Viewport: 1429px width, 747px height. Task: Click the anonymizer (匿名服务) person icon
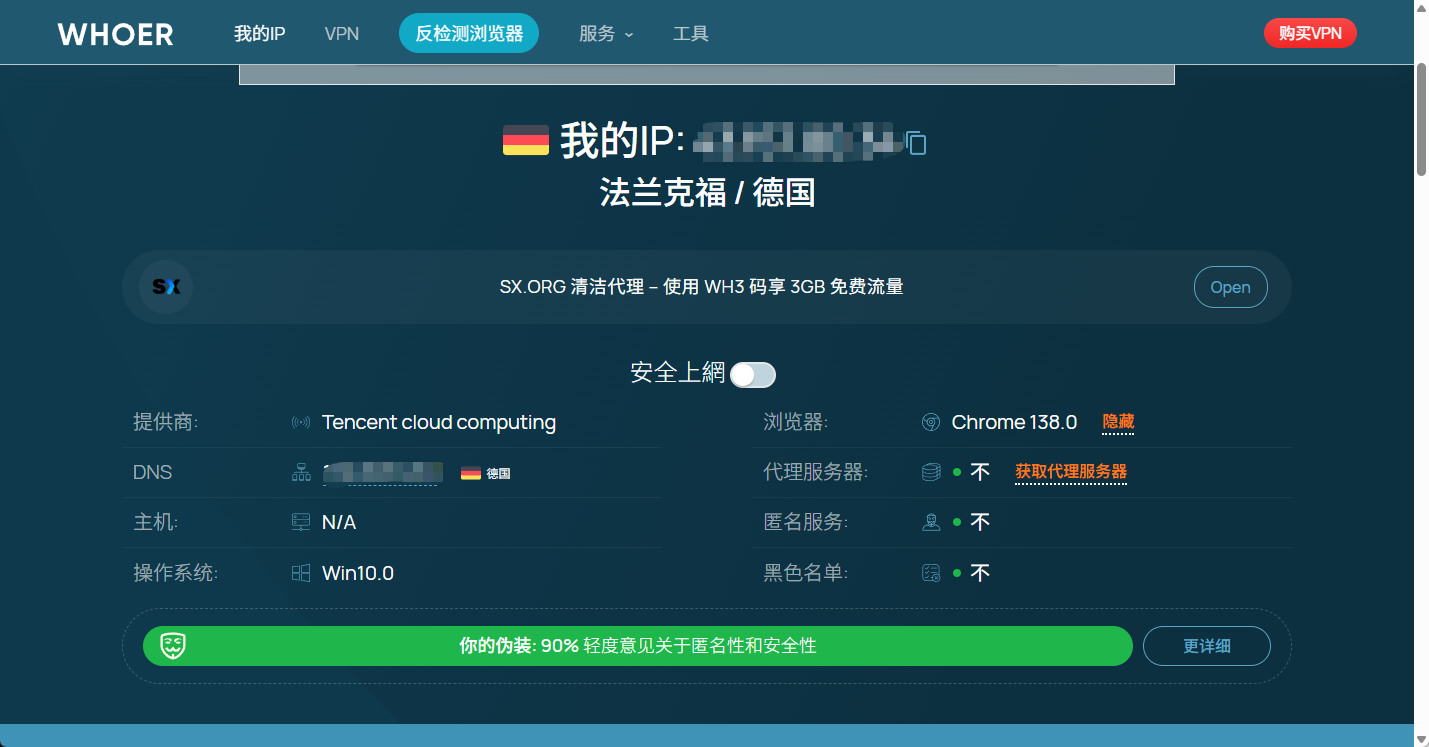[931, 522]
